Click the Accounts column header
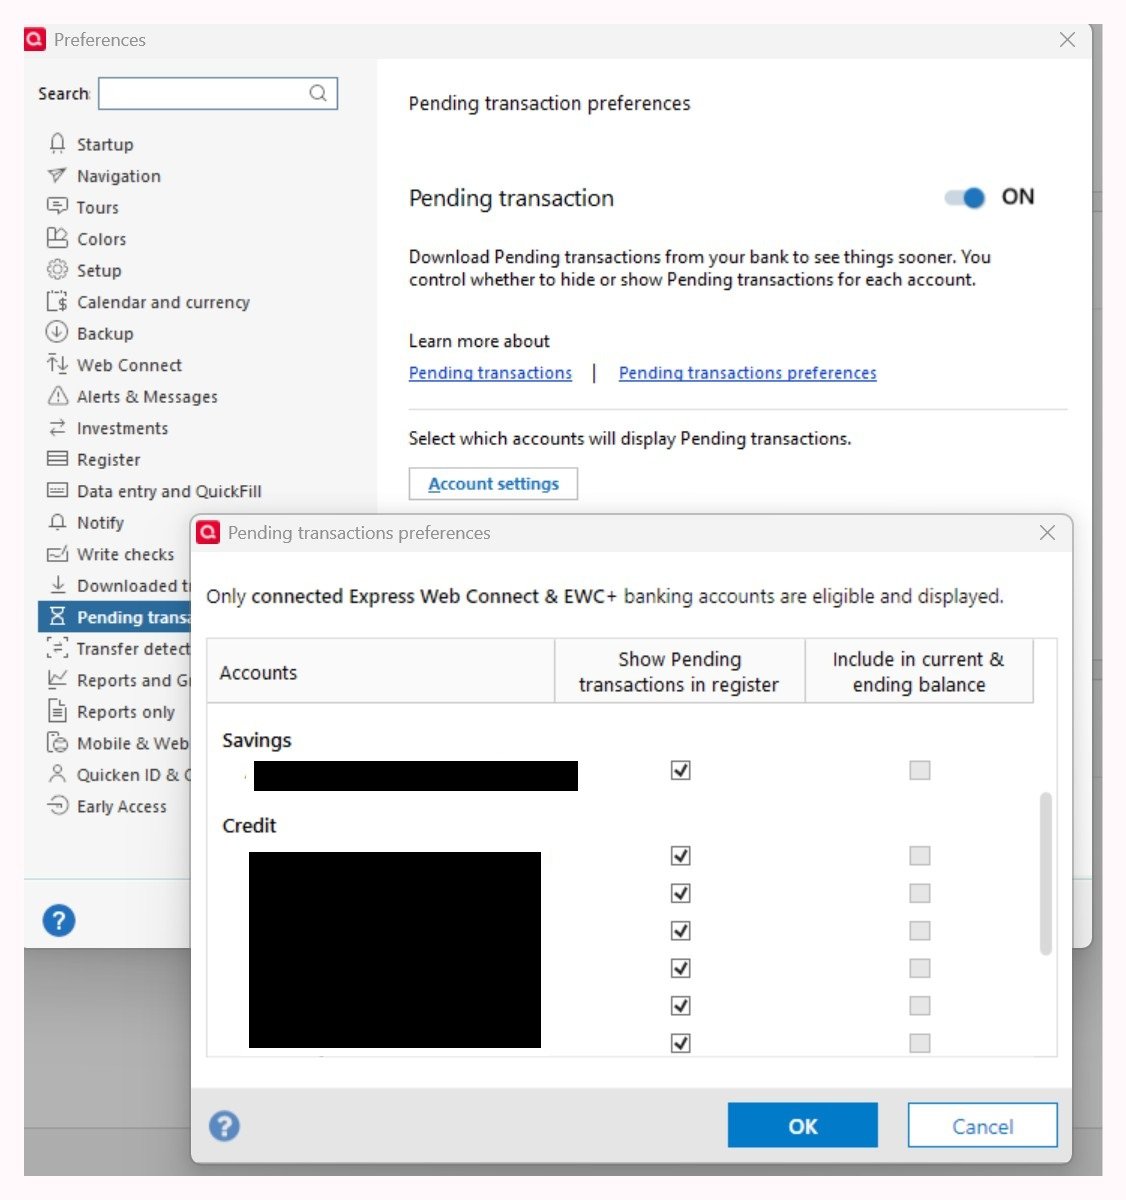The image size is (1126, 1200). pos(381,672)
